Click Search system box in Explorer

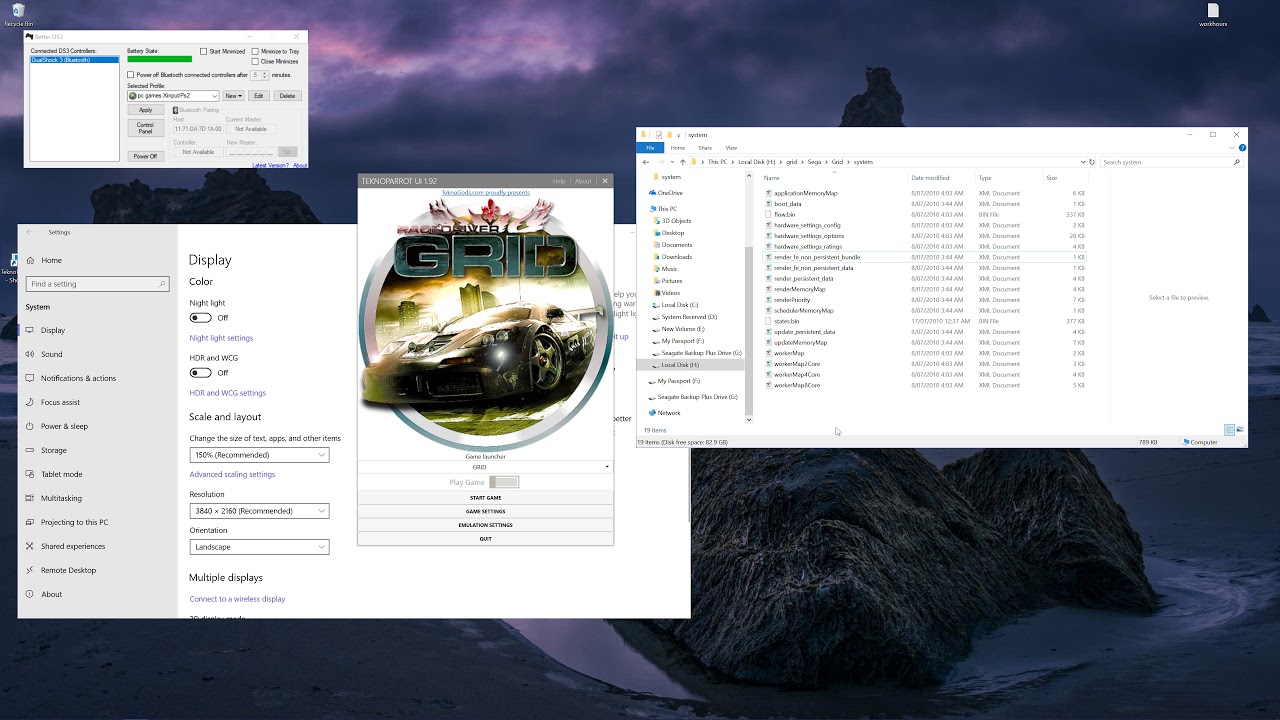pyautogui.click(x=1171, y=162)
